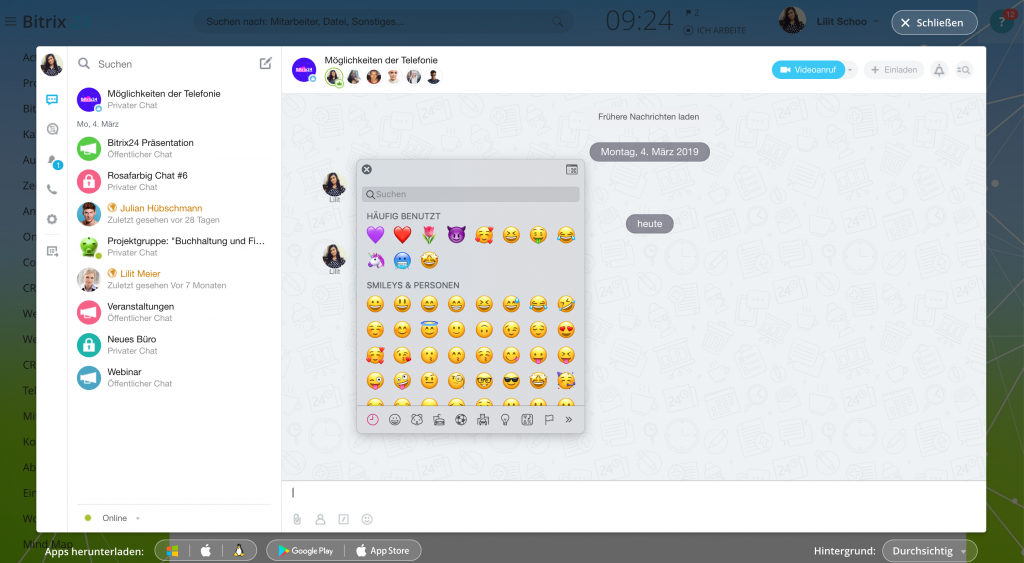The height and width of the screenshot is (563, 1024).
Task: Click the Videoanruf button
Action: [808, 70]
